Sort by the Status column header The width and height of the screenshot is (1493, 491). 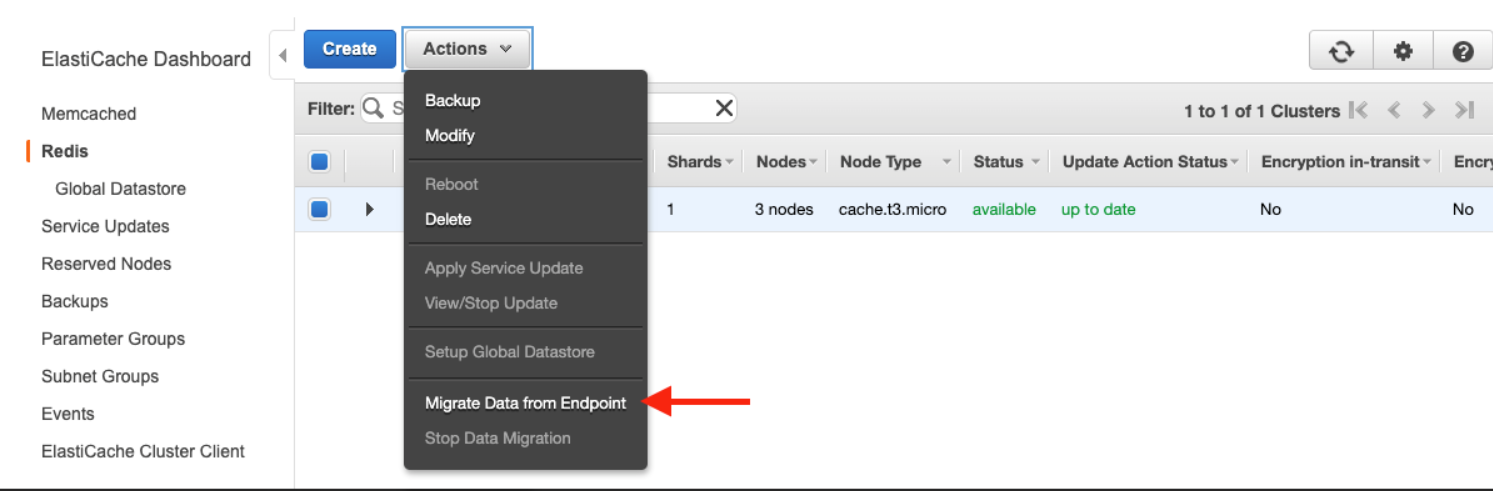[1006, 162]
